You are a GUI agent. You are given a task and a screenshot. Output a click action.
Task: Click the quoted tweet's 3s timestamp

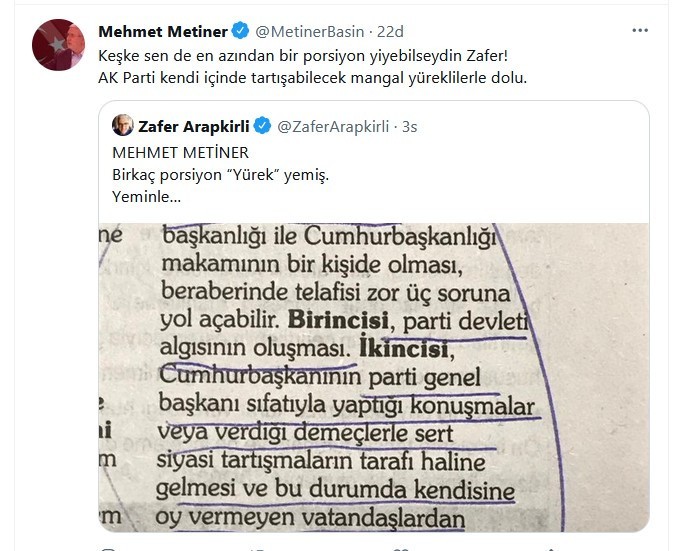[409, 127]
